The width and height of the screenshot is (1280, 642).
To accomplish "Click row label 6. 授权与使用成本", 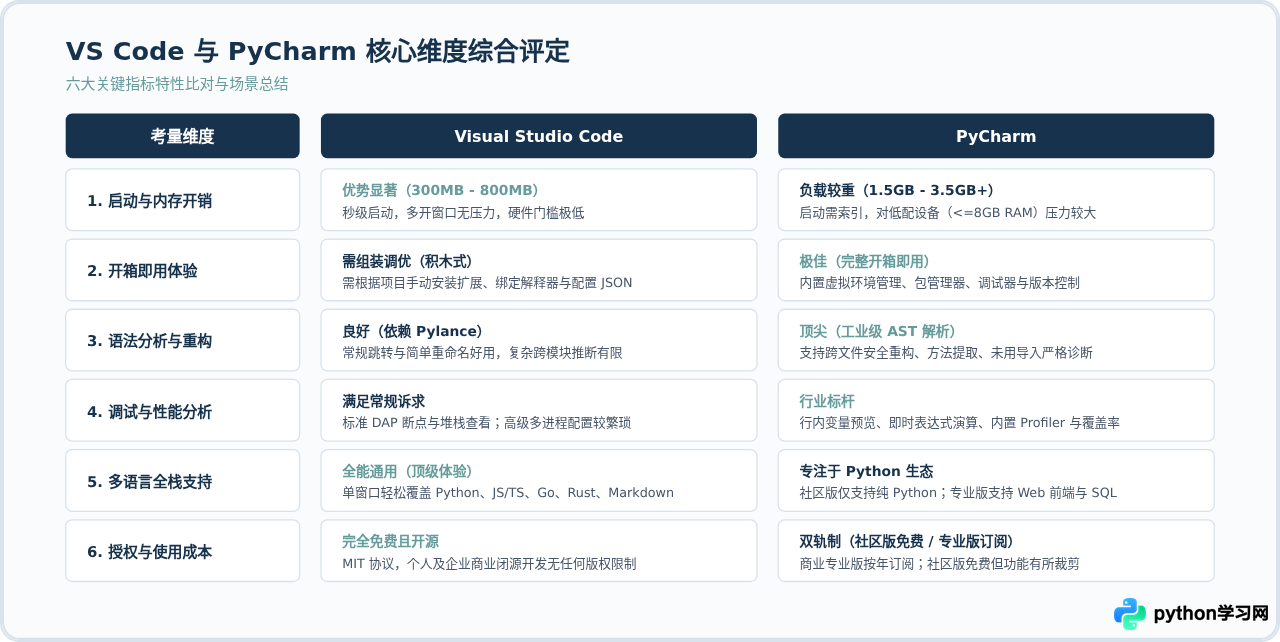I will [149, 551].
